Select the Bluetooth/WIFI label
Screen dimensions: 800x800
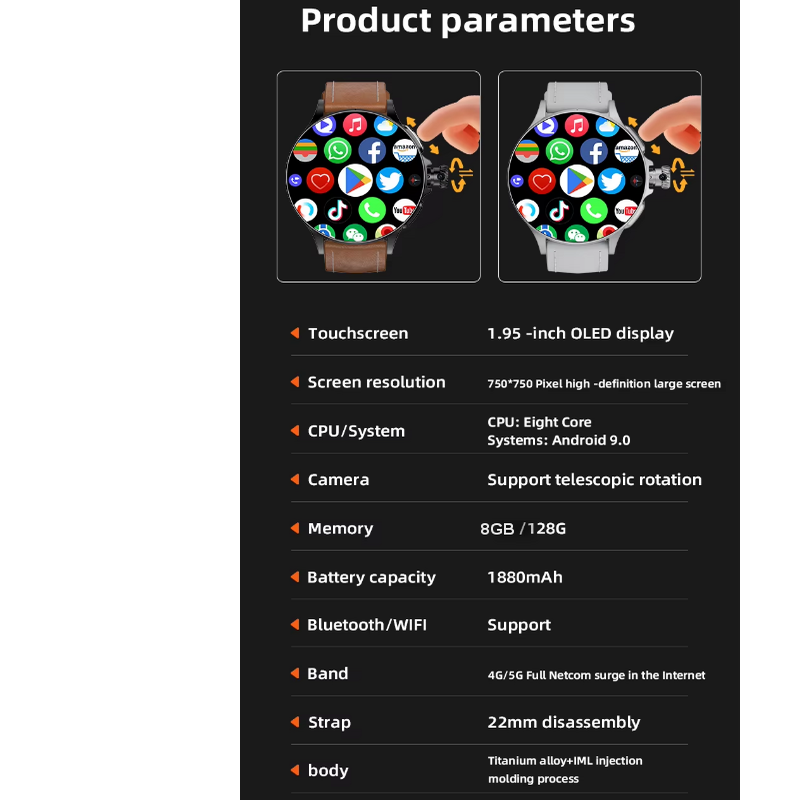click(x=367, y=625)
